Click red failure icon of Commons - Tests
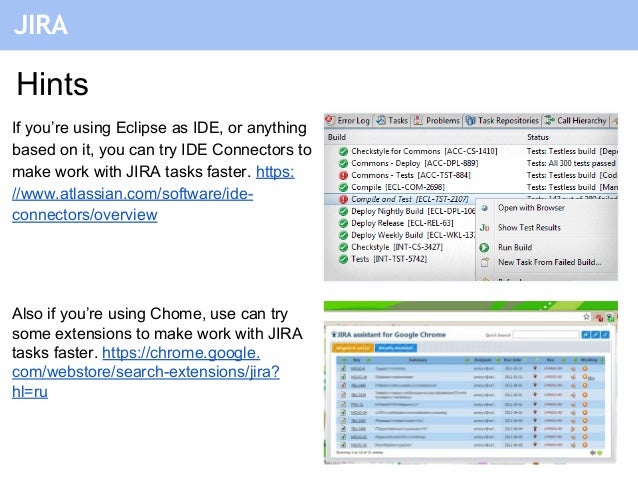Image resolution: width=638 pixels, height=479 pixels. [343, 175]
